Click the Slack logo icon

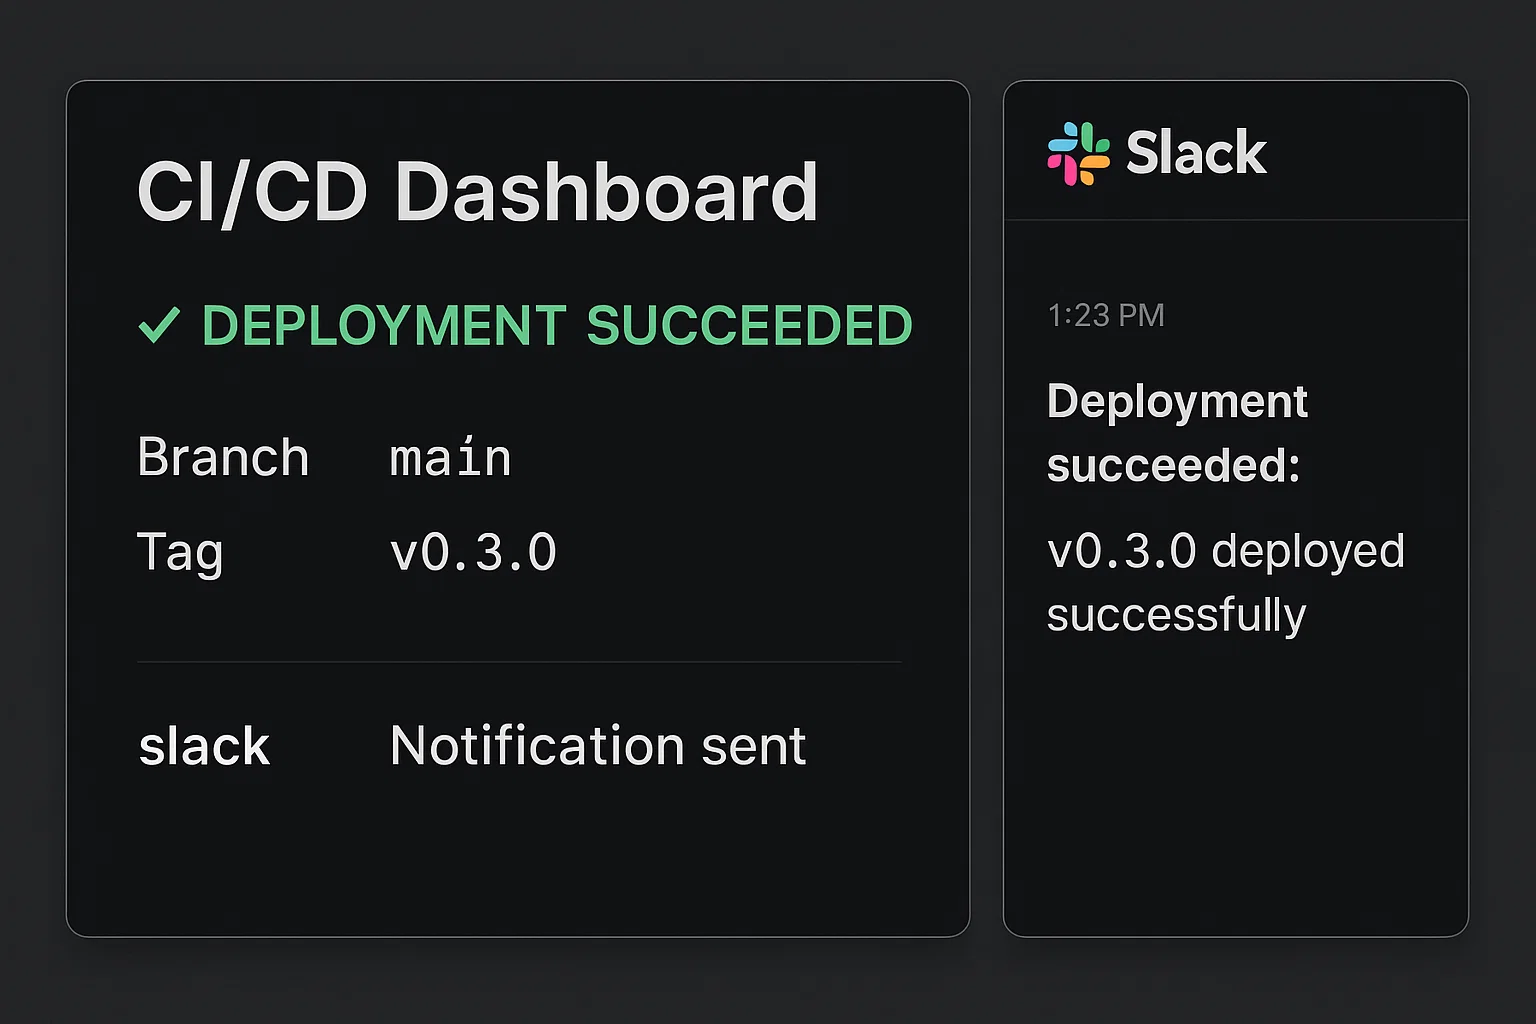[1080, 152]
